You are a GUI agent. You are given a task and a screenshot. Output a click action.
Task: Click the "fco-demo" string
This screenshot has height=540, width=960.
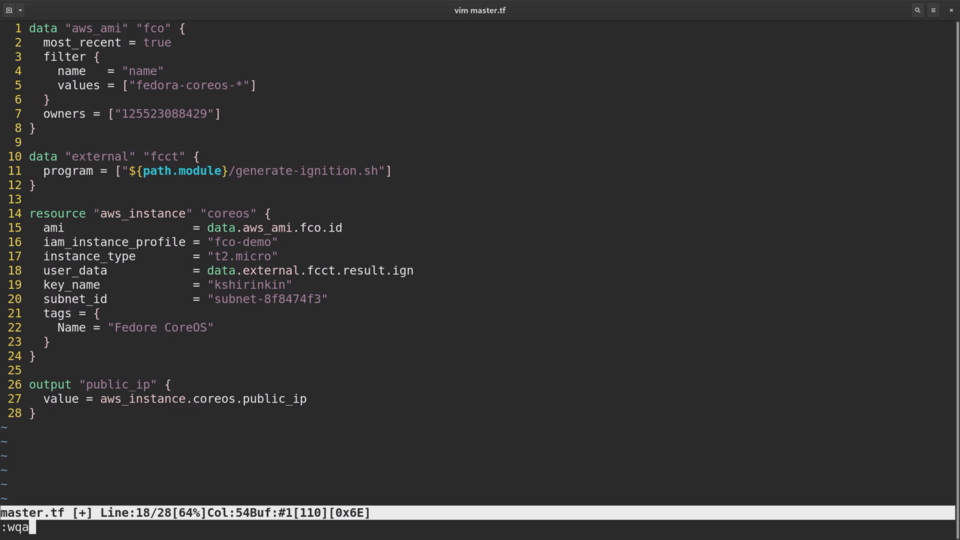click(242, 242)
